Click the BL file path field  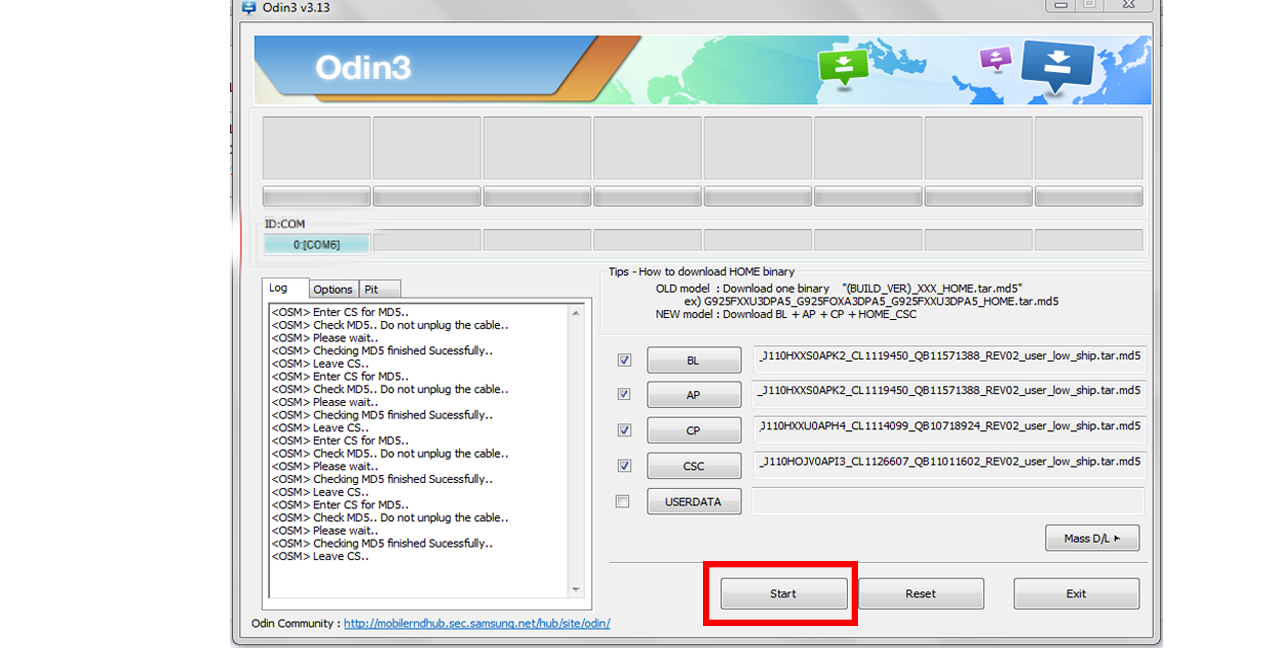pyautogui.click(x=949, y=359)
